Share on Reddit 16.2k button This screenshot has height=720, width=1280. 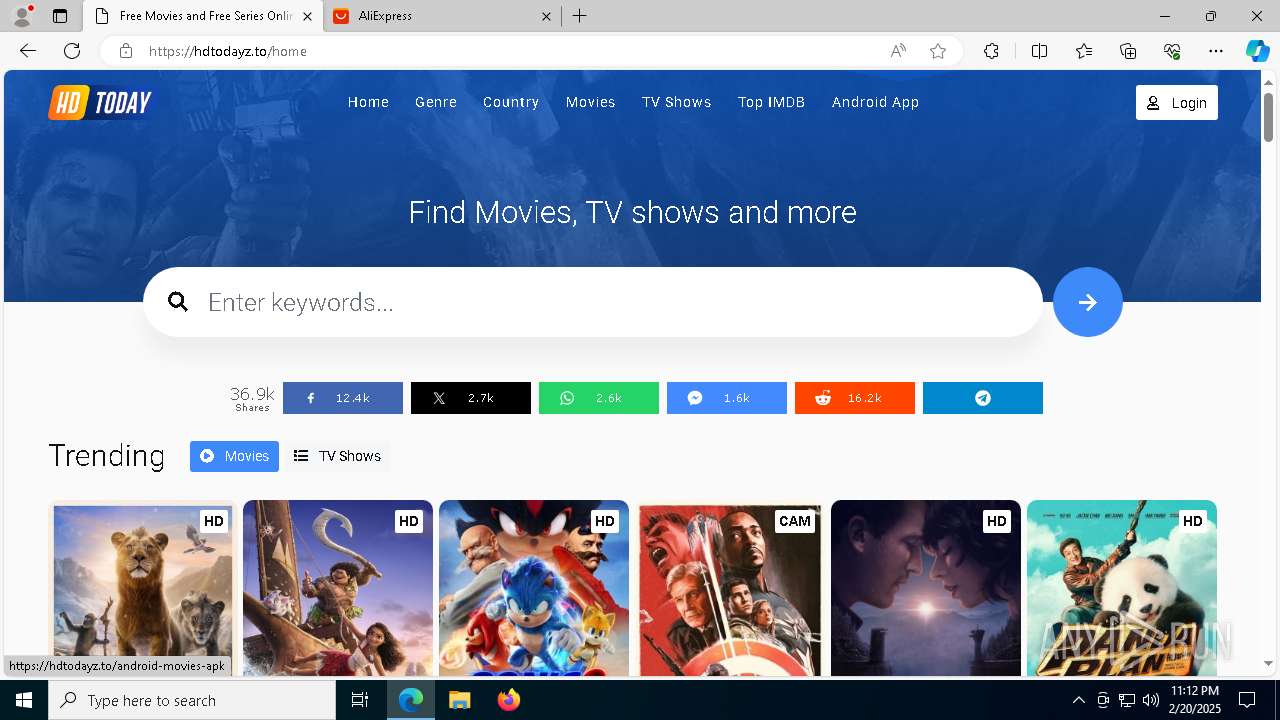pos(855,398)
